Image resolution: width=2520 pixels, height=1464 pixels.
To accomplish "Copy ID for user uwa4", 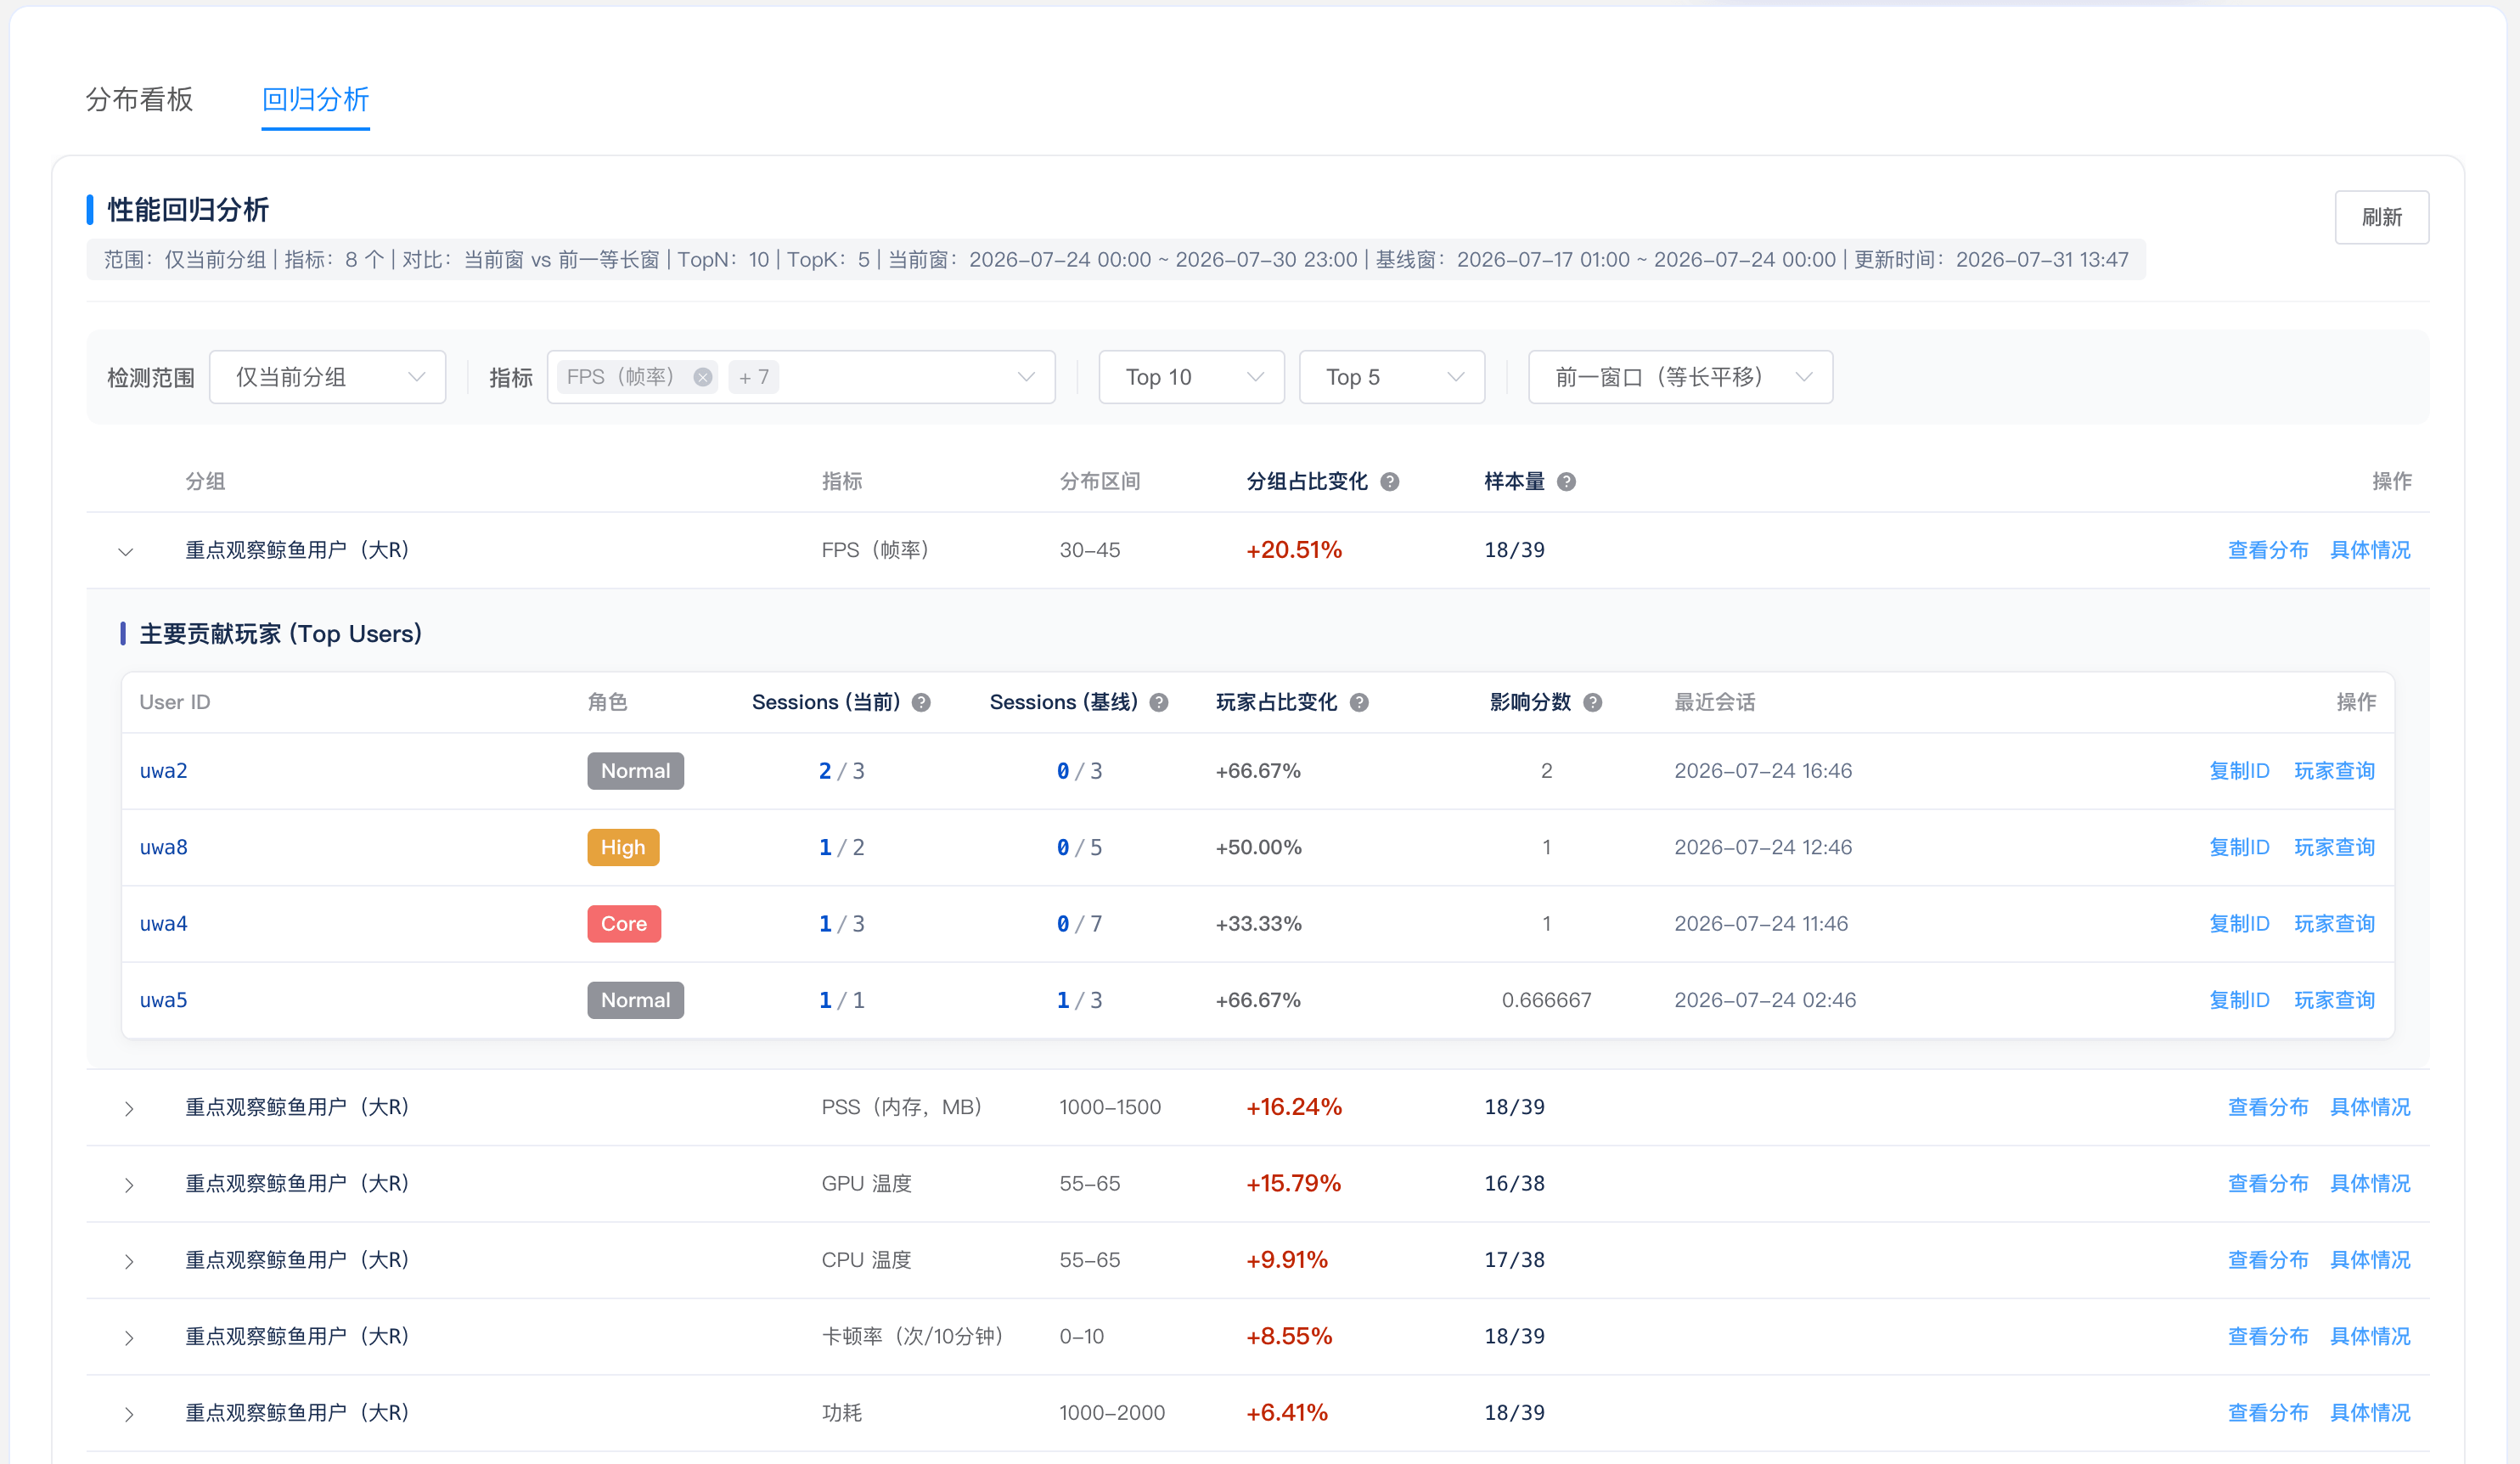I will [x=2239, y=924].
